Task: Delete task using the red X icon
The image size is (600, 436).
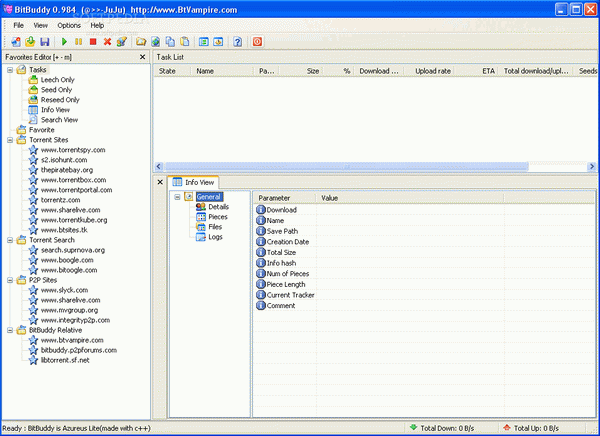Action: (107, 42)
